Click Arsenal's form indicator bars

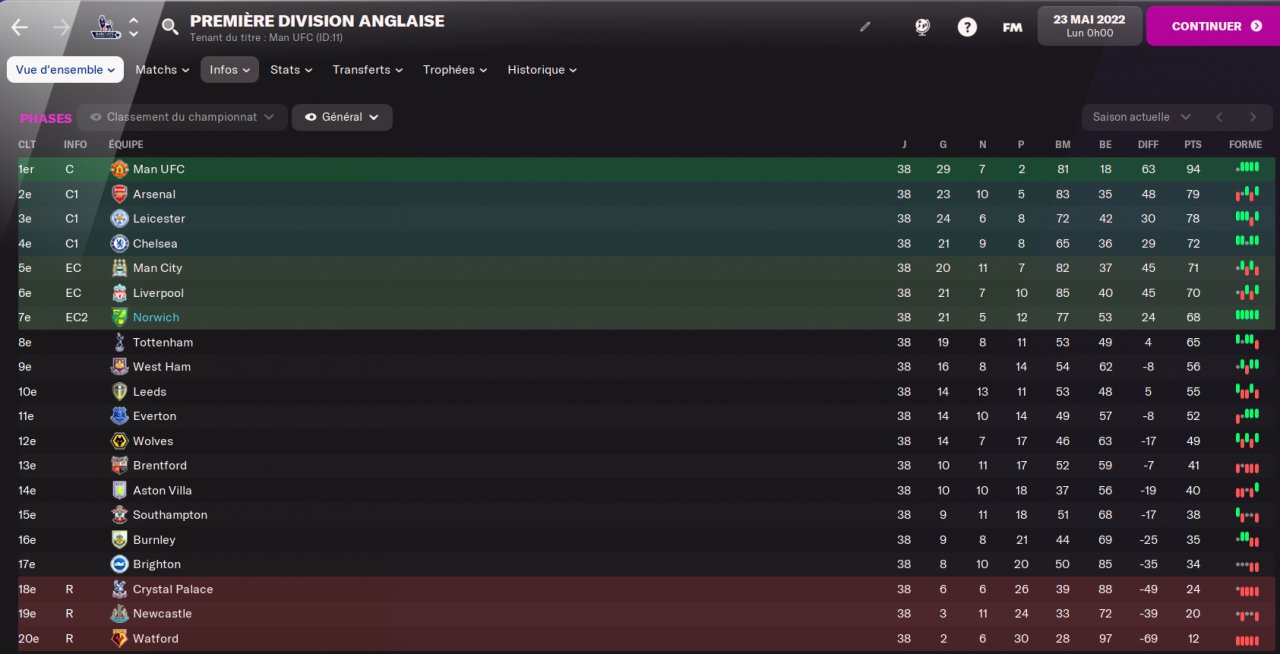1246,194
